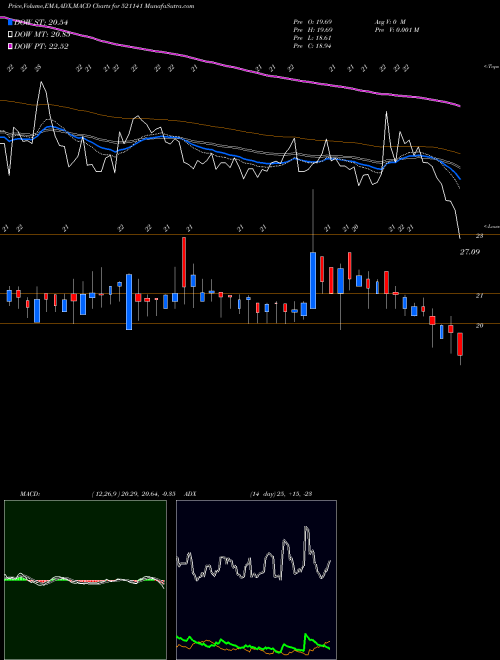Click the 21 price axis label

(x=479, y=296)
